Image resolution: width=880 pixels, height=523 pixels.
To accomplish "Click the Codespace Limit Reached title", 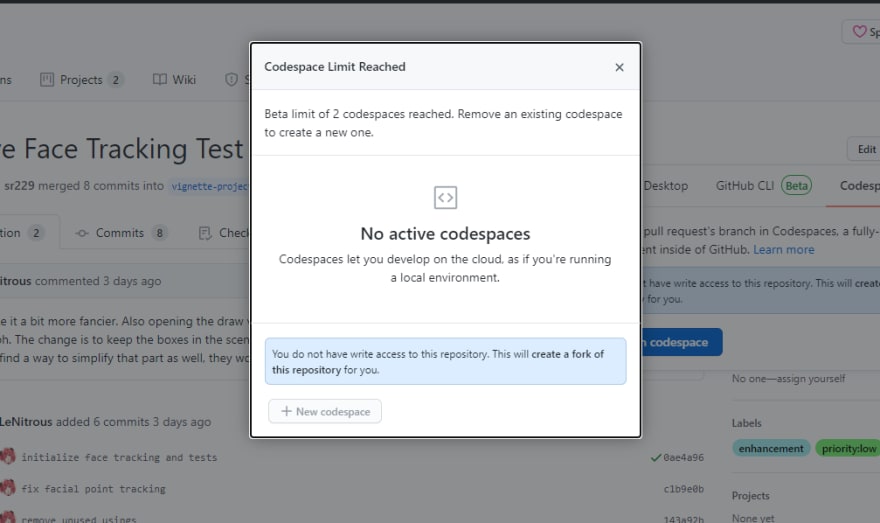I will pos(334,67).
